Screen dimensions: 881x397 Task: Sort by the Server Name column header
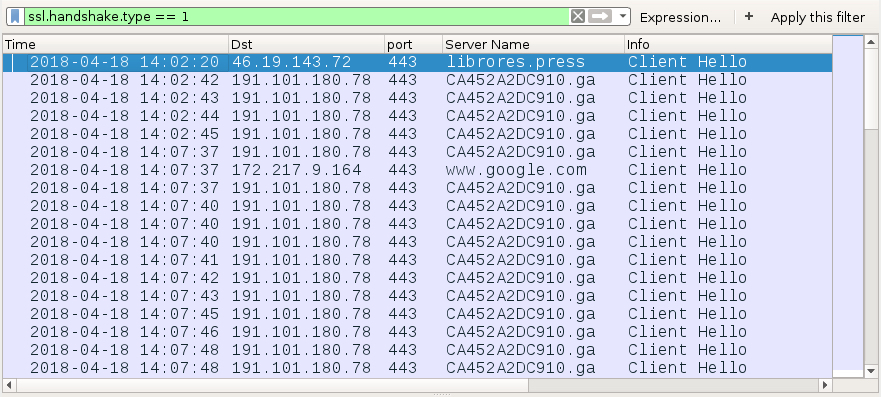533,44
